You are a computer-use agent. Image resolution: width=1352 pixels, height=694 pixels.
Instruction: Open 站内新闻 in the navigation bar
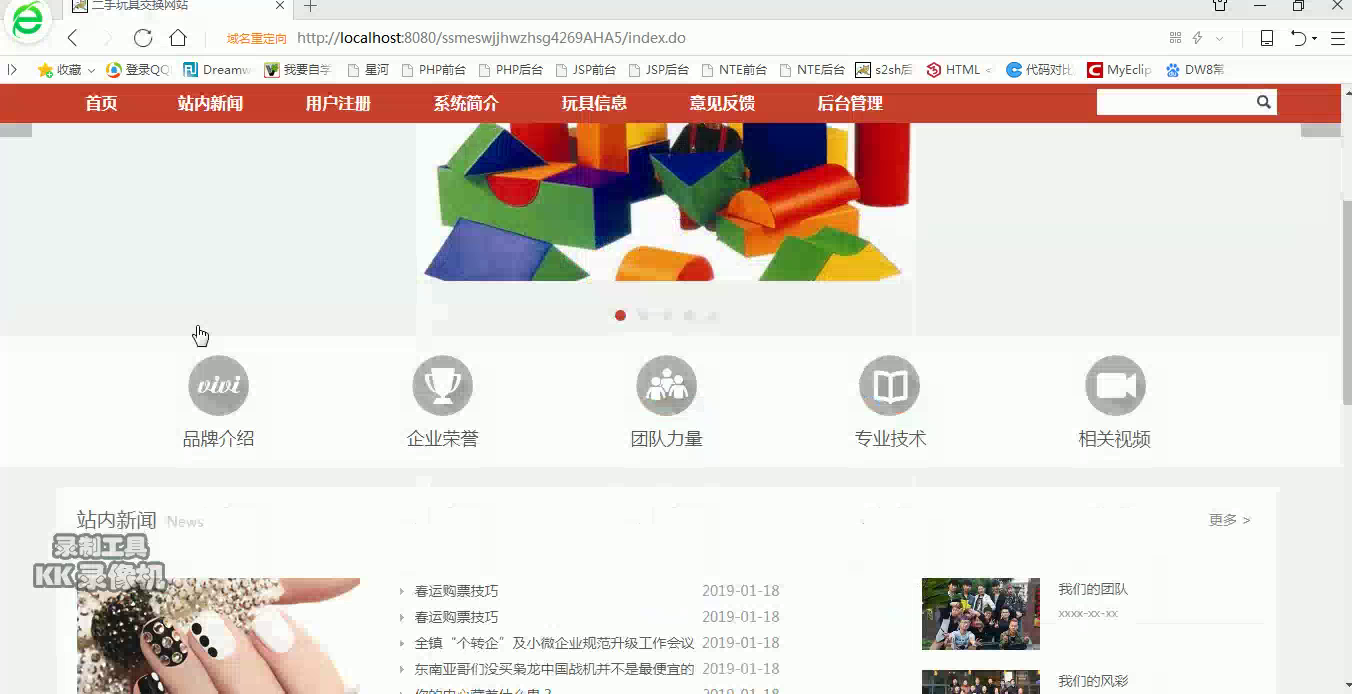tap(210, 103)
